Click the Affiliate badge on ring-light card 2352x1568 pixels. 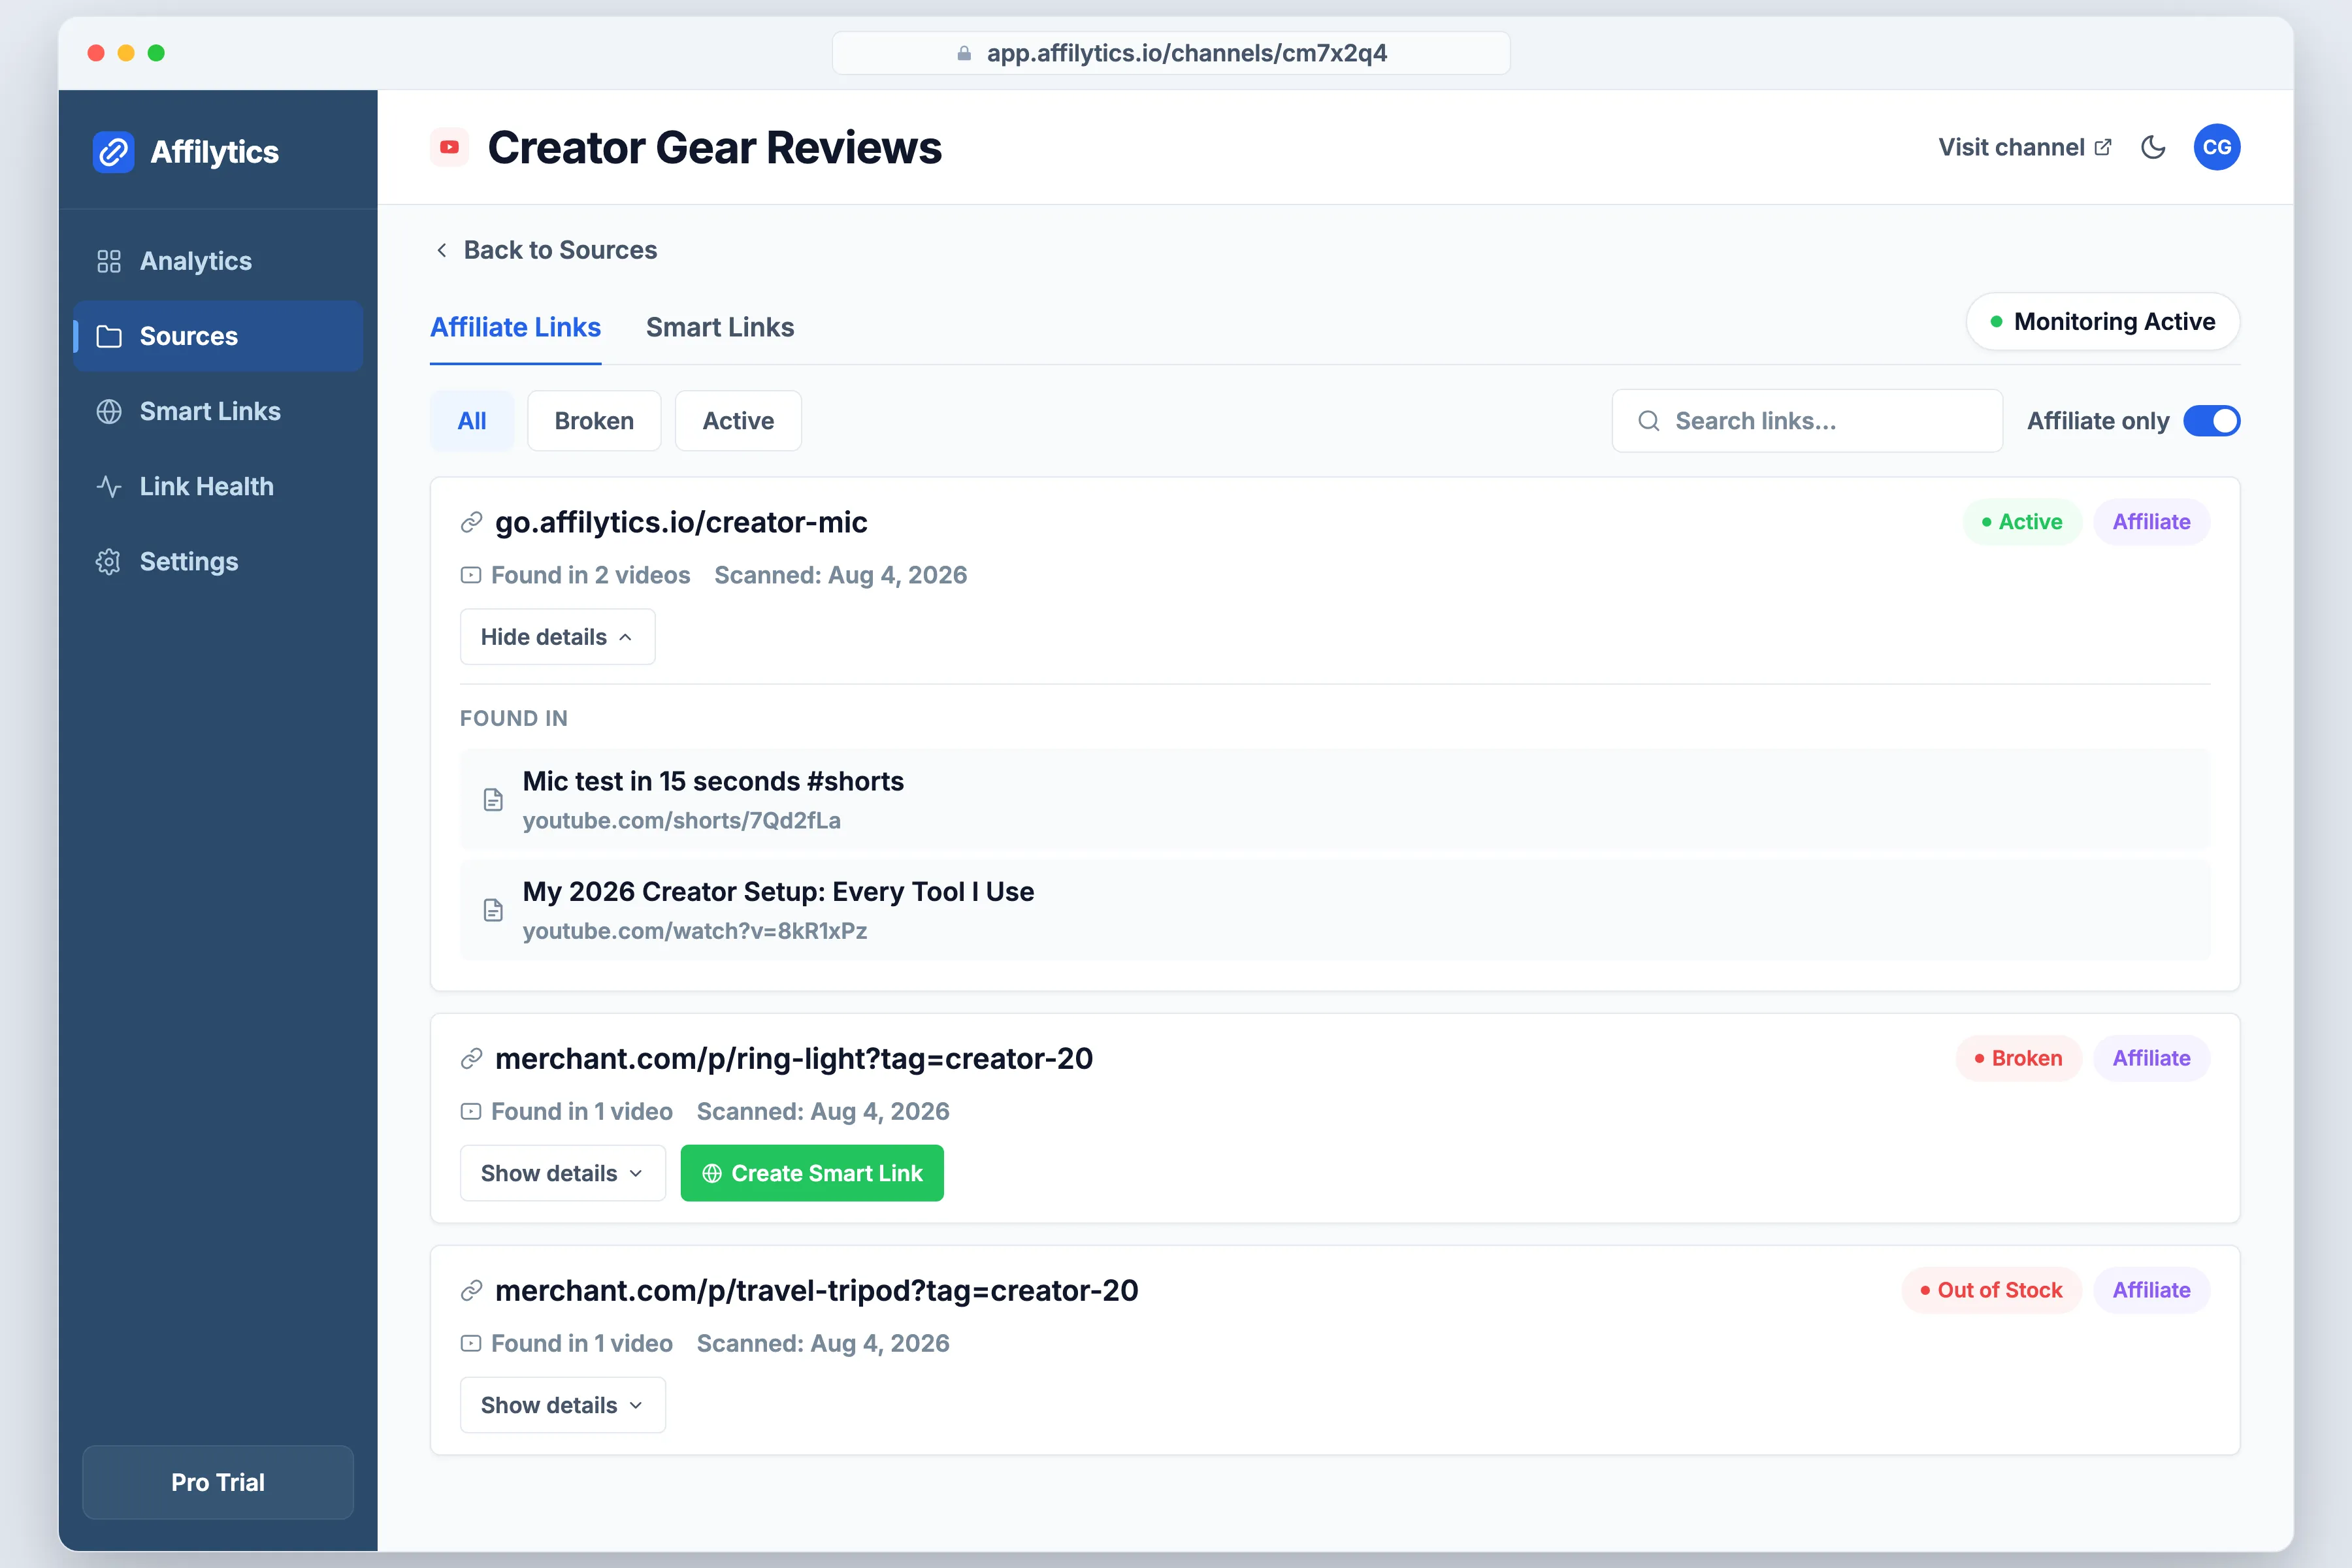2151,1058
